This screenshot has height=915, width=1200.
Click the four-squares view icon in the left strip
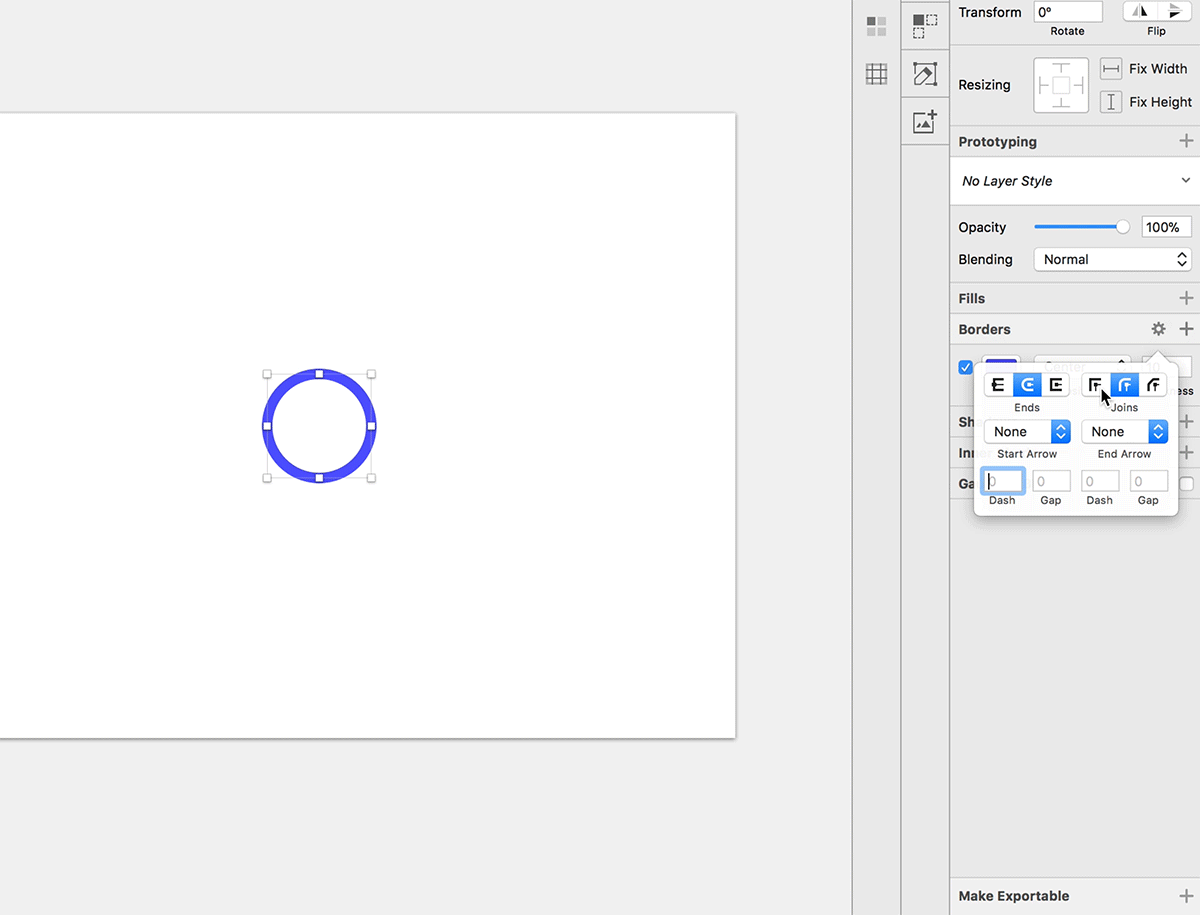[x=876, y=26]
